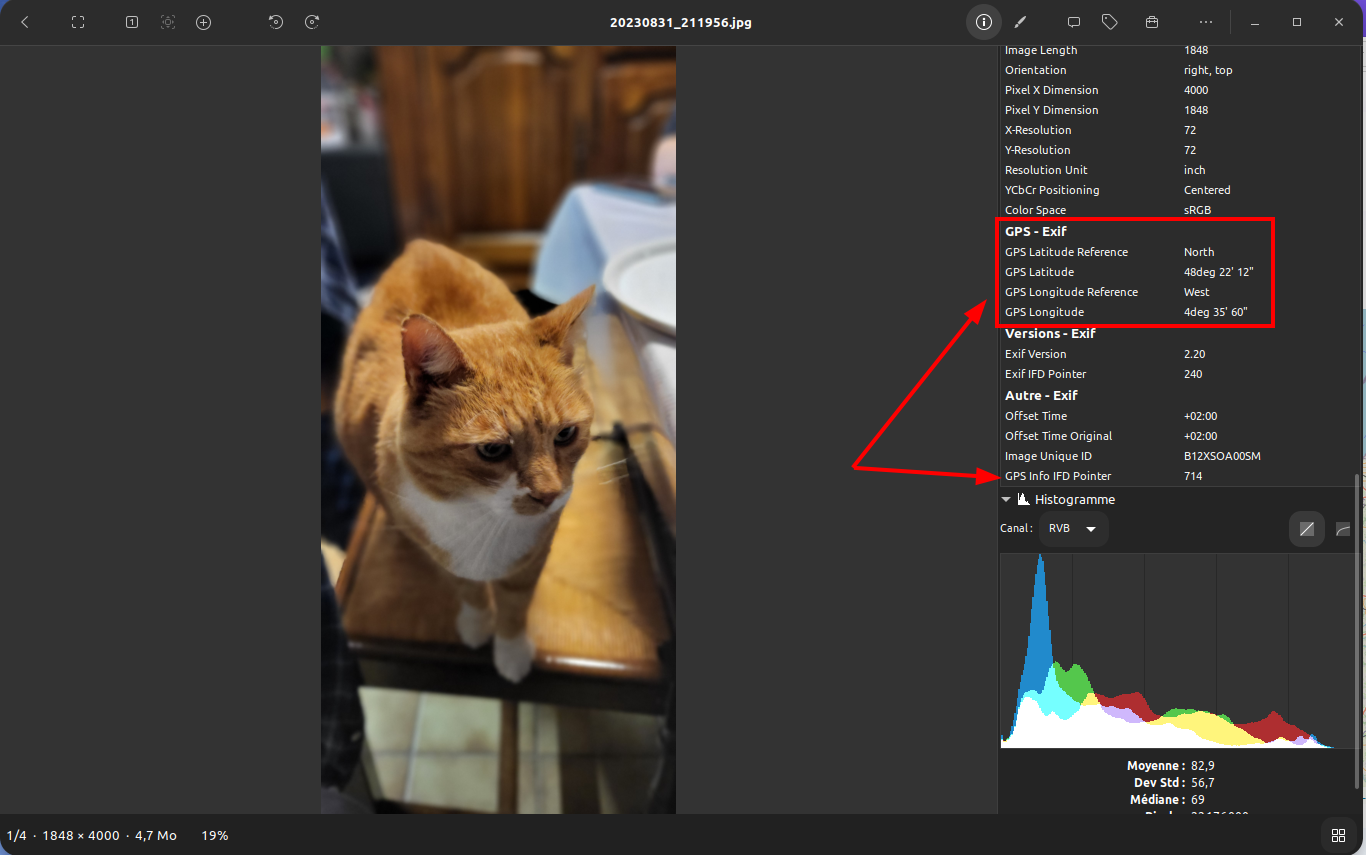Enter fullscreen mode
The height and width of the screenshot is (855, 1366).
78,22
